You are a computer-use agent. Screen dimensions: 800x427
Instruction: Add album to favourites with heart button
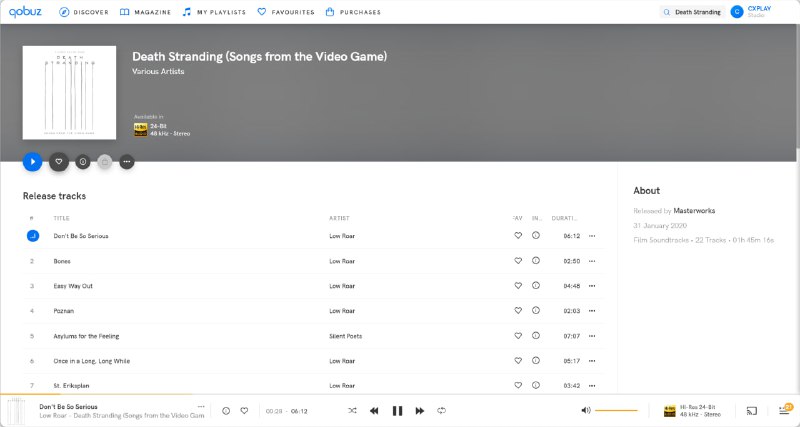tap(59, 161)
